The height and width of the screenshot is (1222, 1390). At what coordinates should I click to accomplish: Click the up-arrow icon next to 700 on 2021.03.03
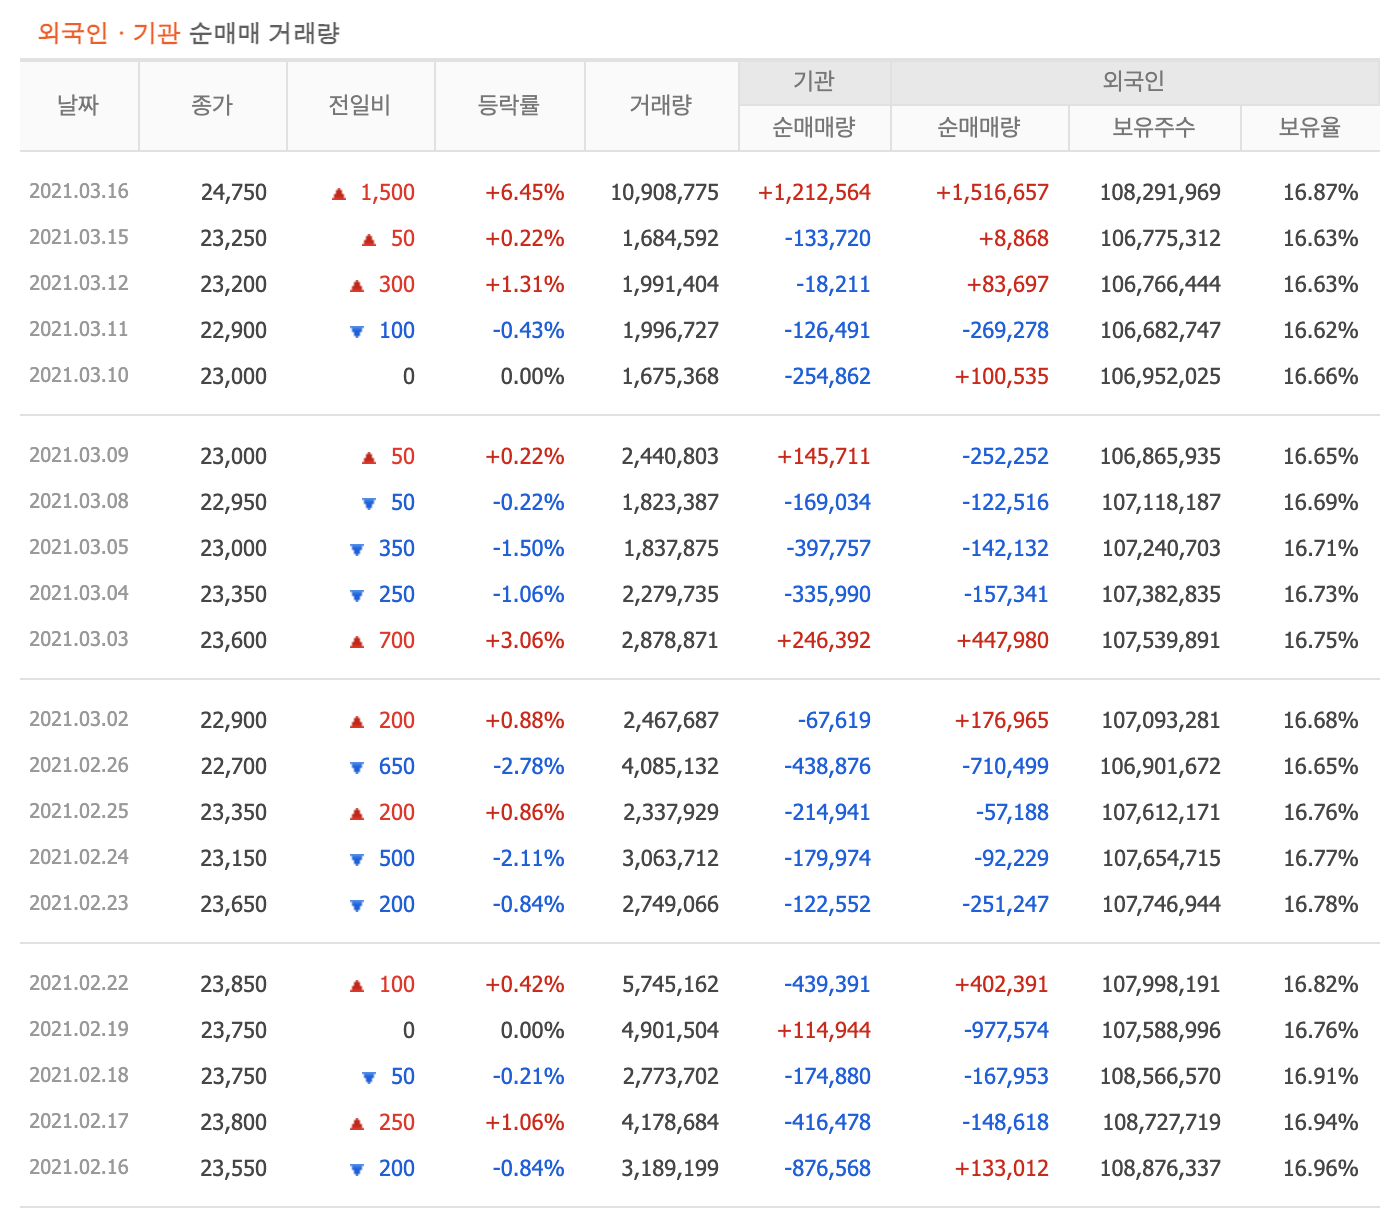click(x=357, y=640)
